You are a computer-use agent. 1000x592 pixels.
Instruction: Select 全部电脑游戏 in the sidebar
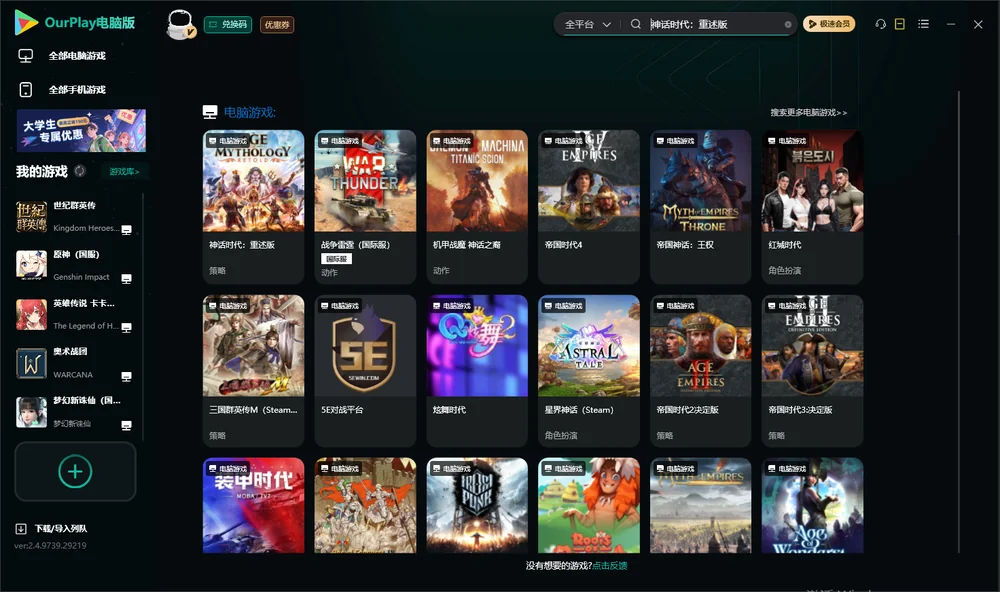pyautogui.click(x=77, y=56)
